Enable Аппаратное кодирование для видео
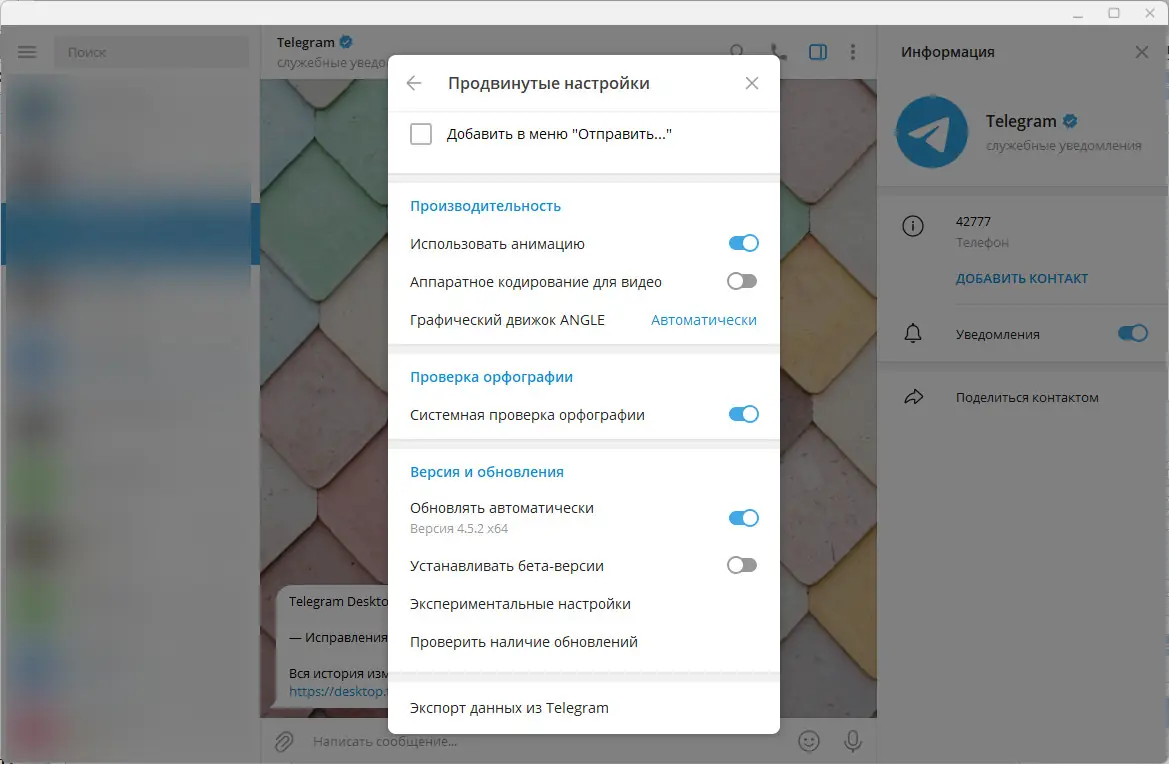This screenshot has height=764, width=1169. (x=742, y=281)
